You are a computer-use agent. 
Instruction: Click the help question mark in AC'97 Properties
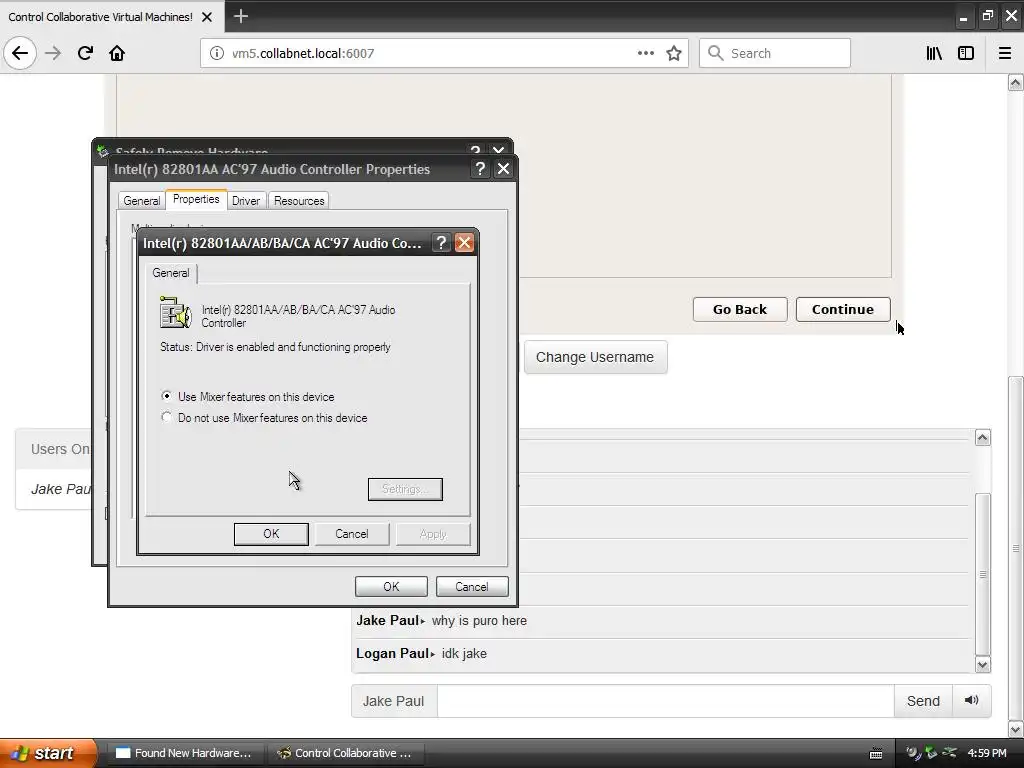(x=480, y=169)
